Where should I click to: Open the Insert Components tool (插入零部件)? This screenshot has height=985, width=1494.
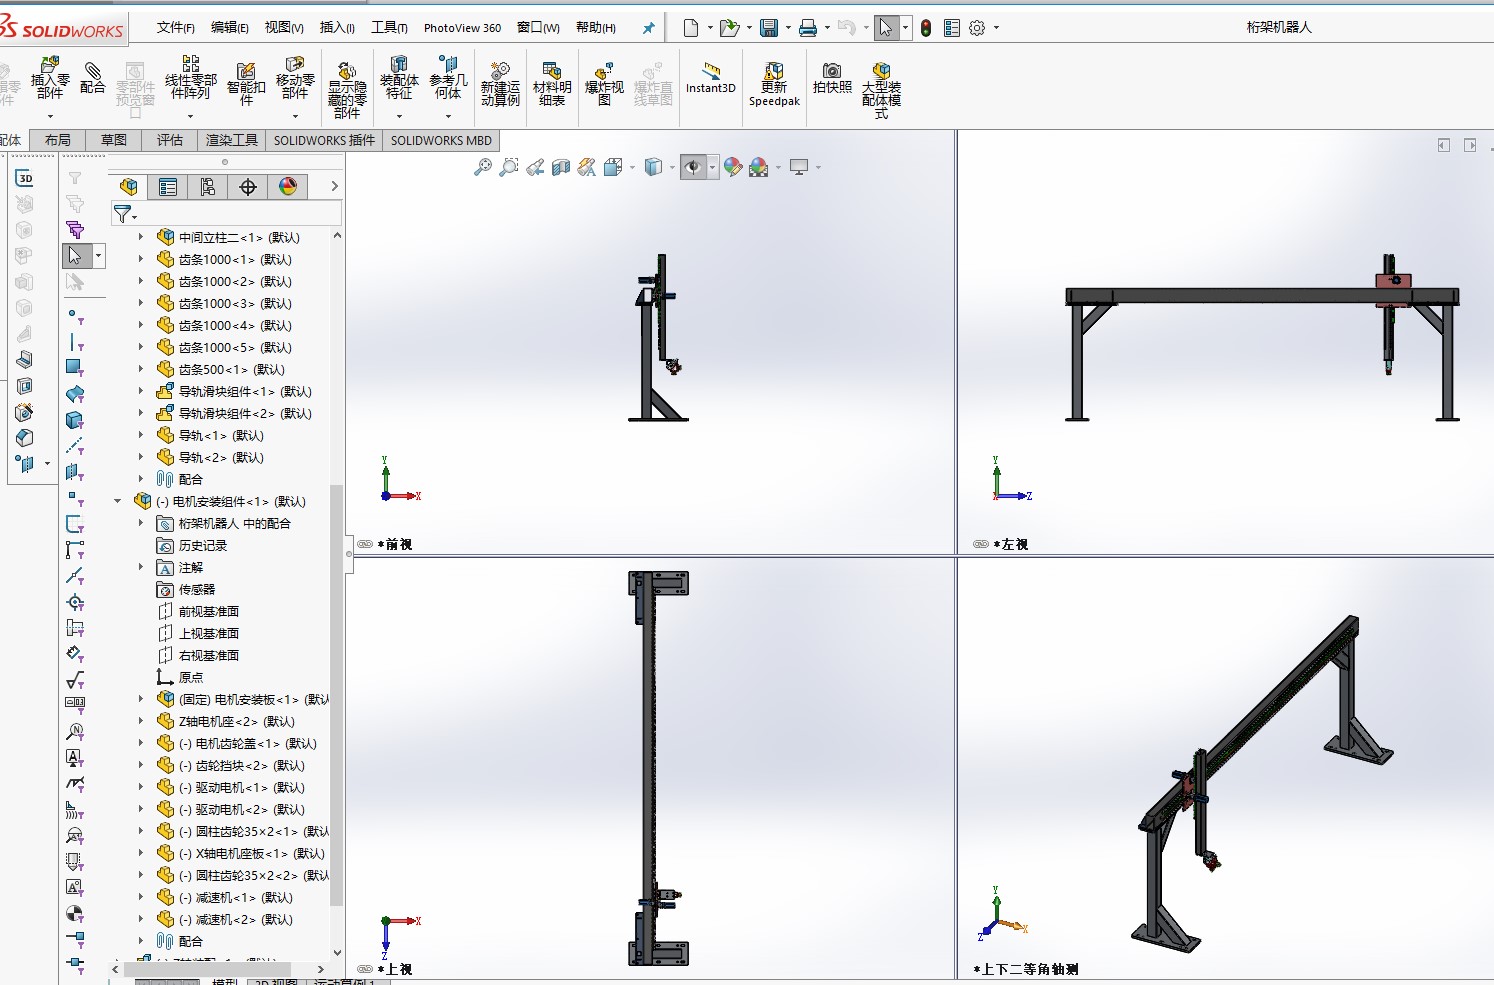[x=50, y=79]
